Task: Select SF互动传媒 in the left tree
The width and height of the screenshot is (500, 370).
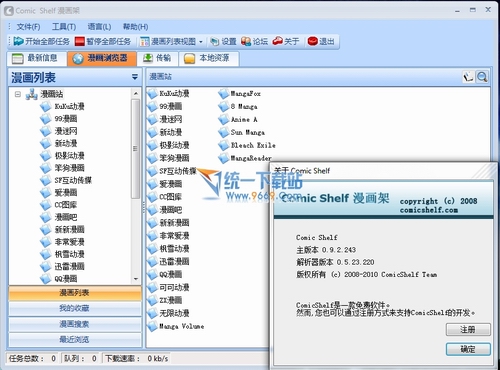Action: (73, 180)
